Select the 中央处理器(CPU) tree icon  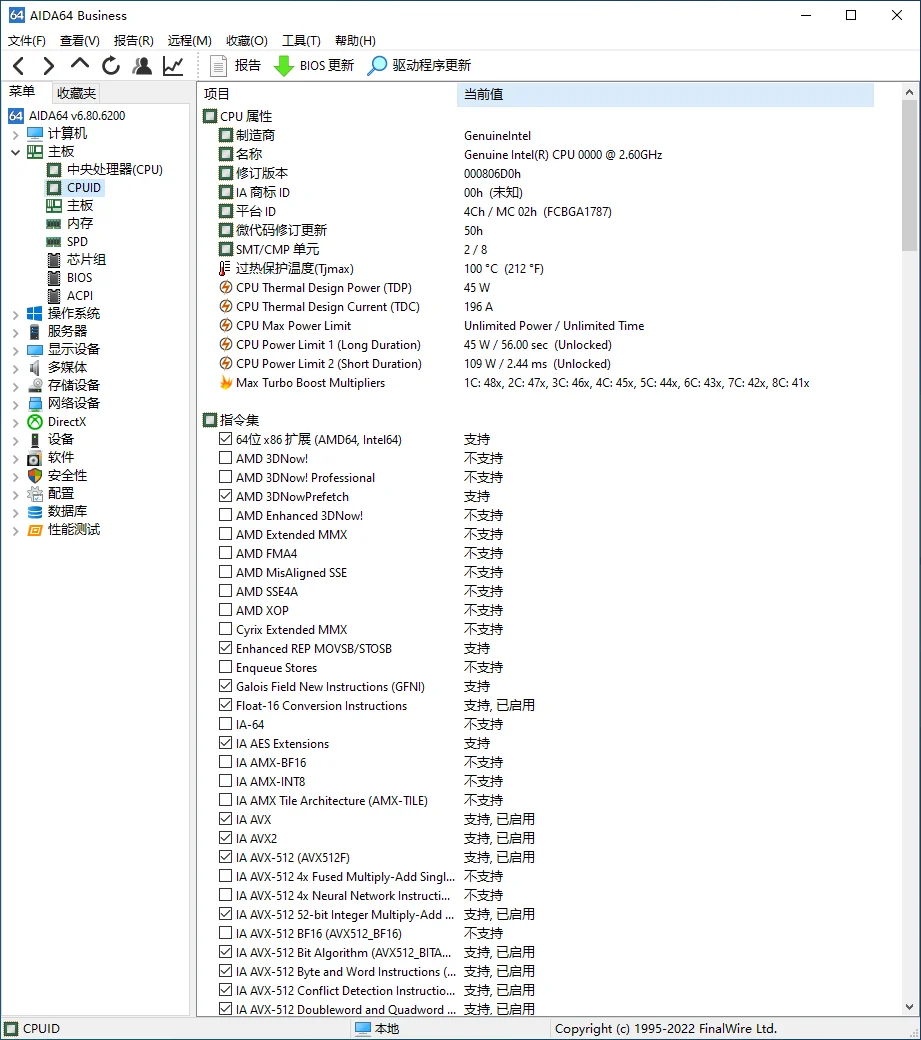pos(54,170)
